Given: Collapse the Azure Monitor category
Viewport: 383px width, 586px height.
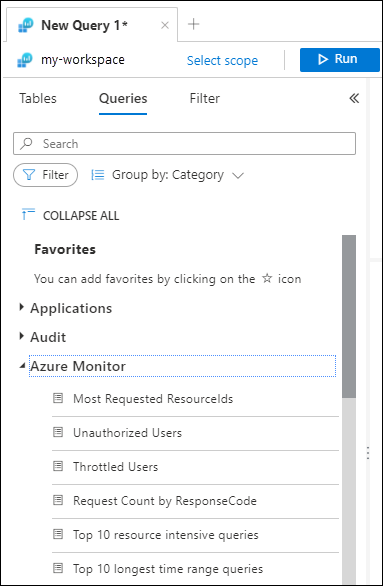Looking at the screenshot, I should [x=22, y=367].
